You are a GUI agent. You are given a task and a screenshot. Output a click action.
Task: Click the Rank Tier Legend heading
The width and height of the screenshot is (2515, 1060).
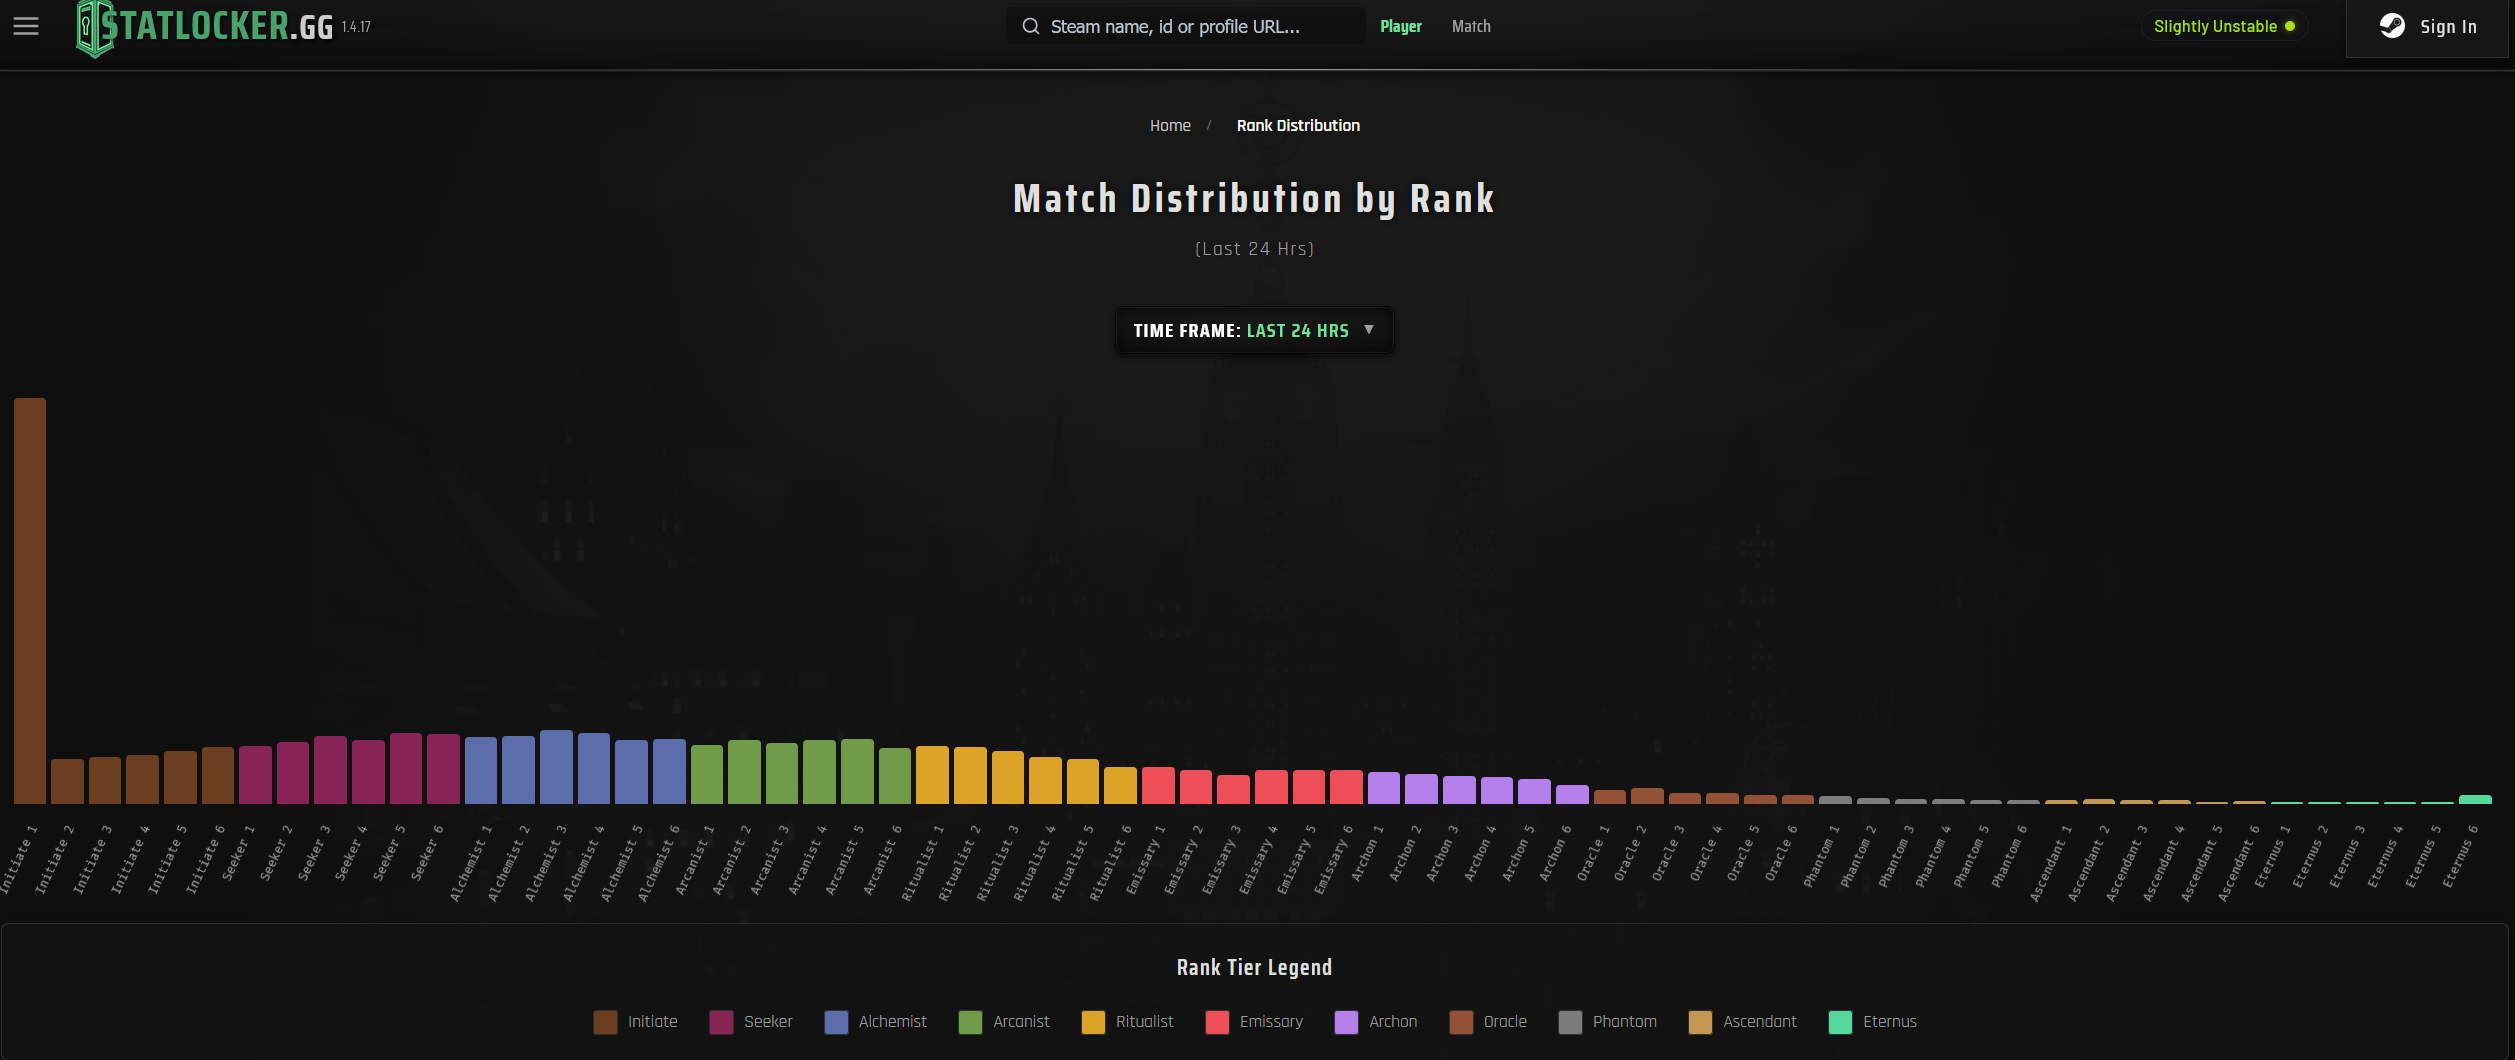click(1254, 968)
